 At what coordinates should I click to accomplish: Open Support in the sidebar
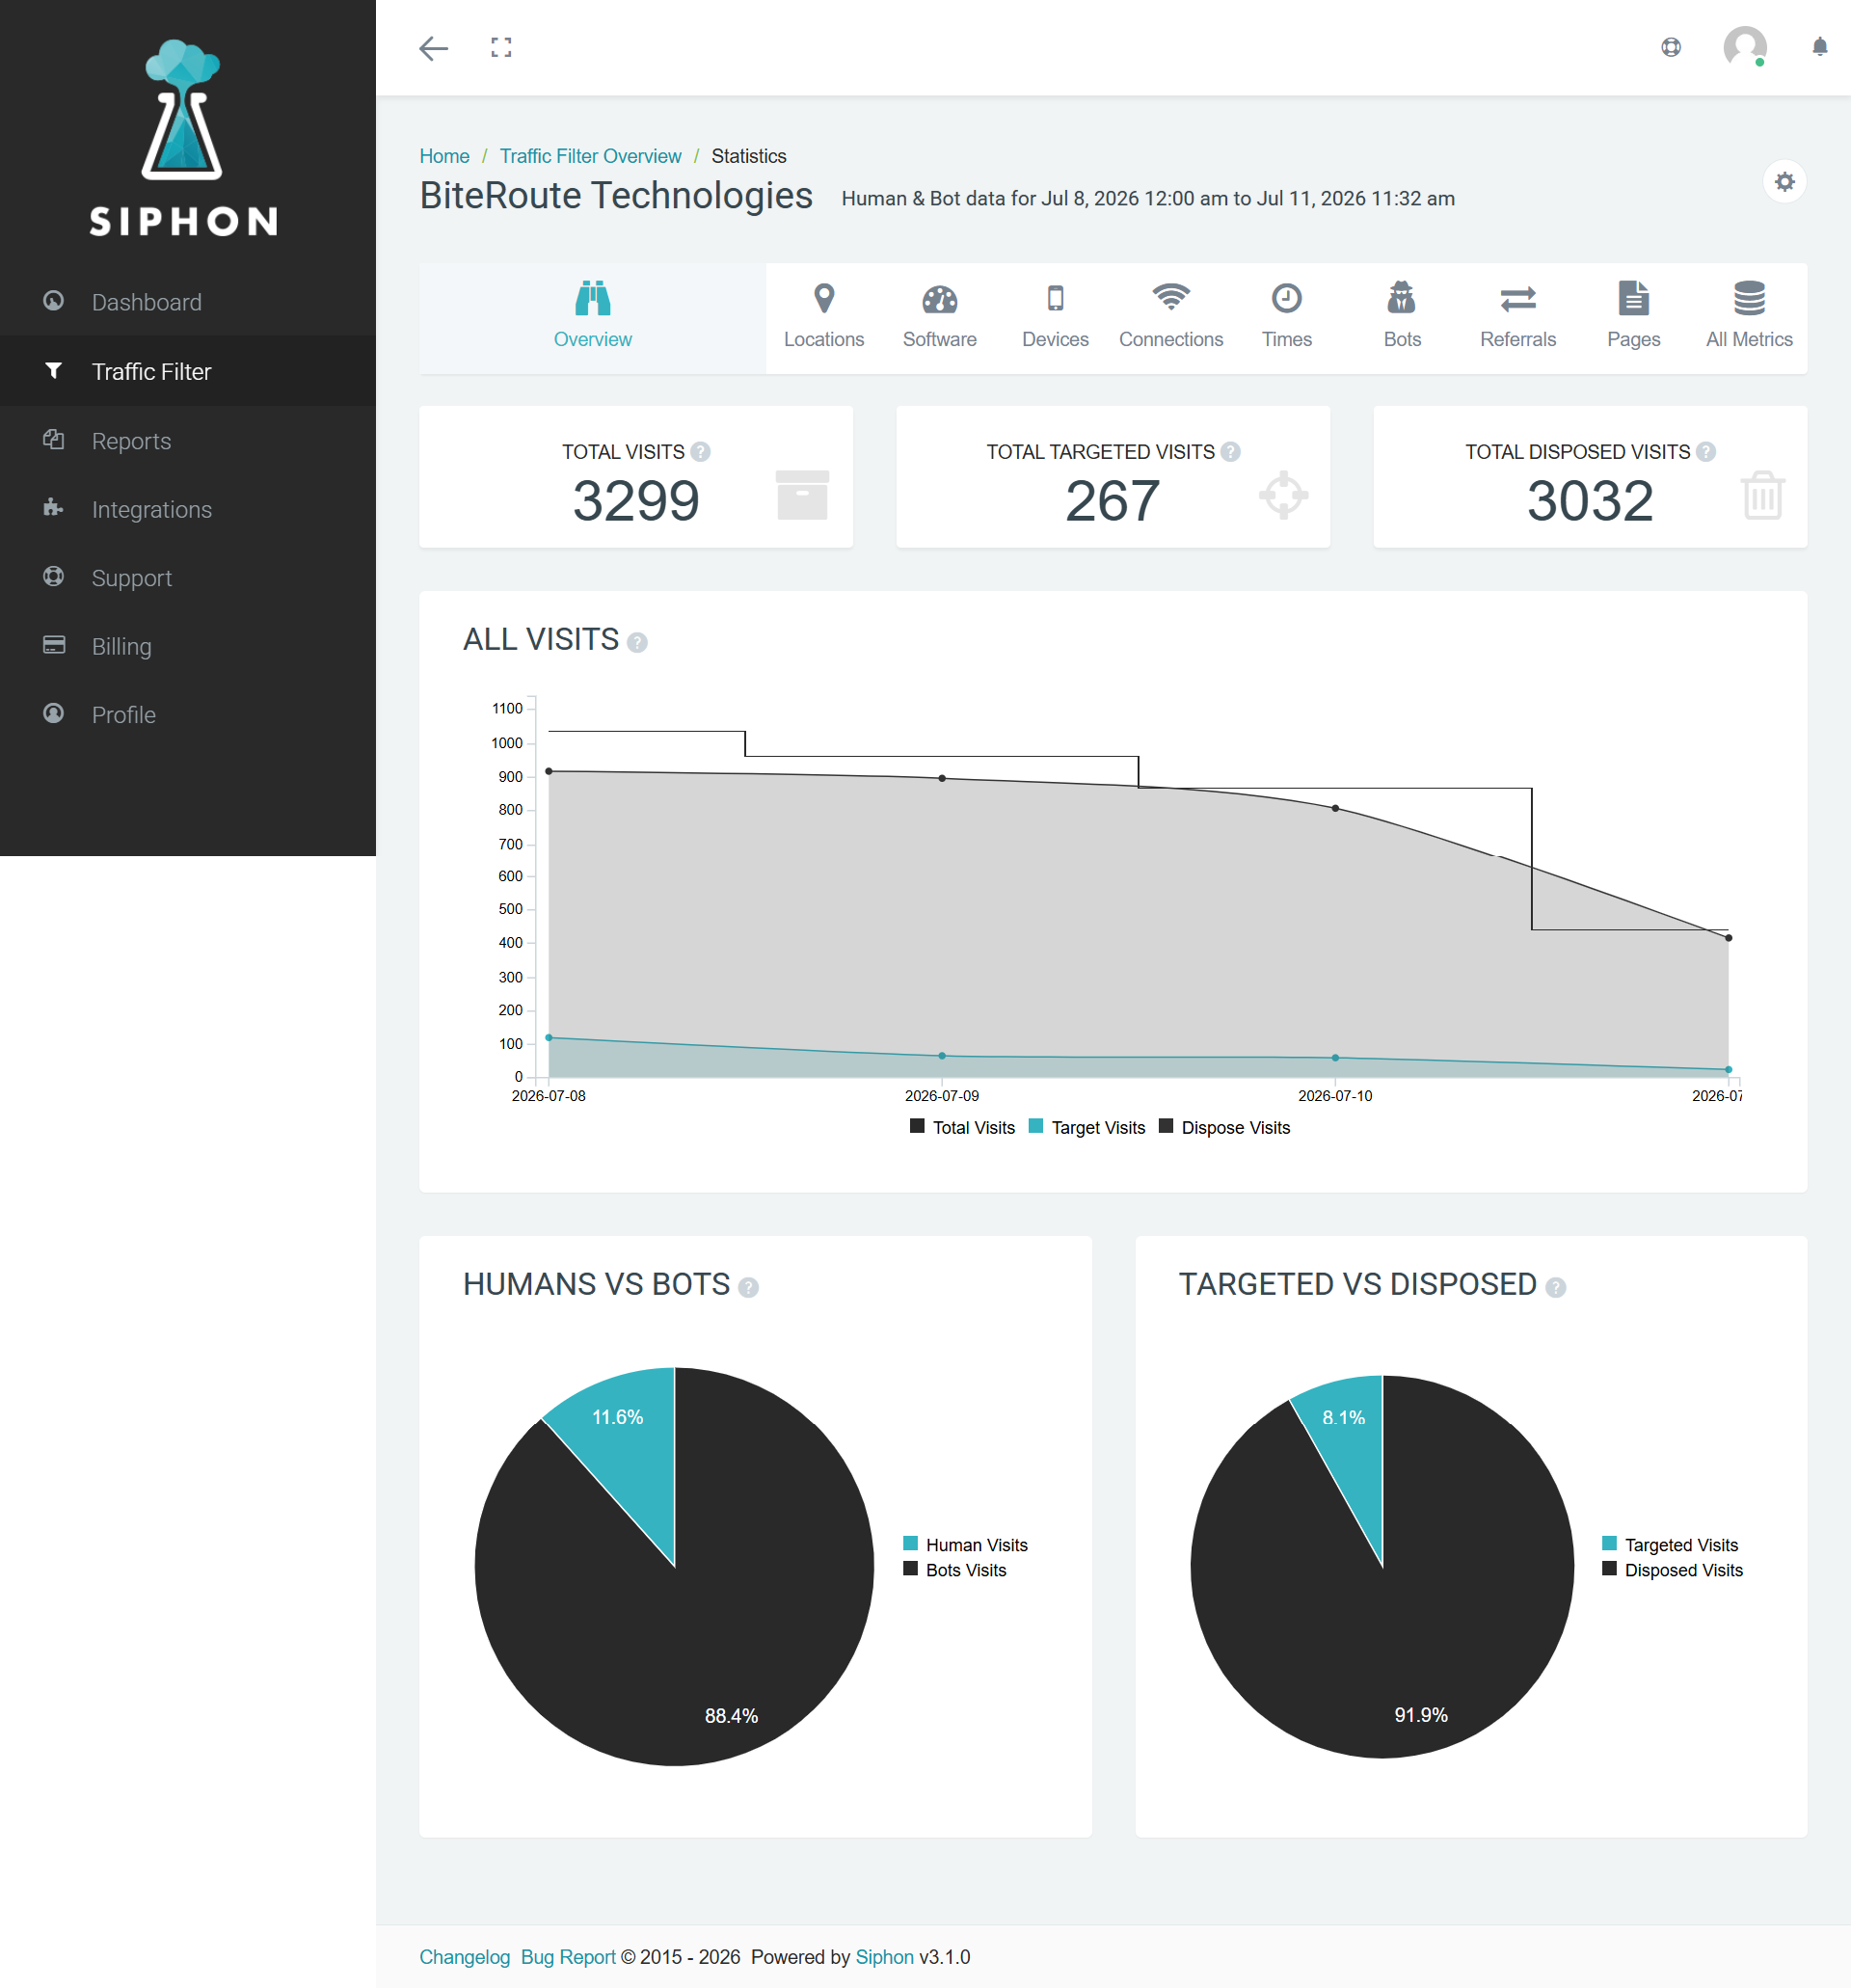(x=188, y=578)
